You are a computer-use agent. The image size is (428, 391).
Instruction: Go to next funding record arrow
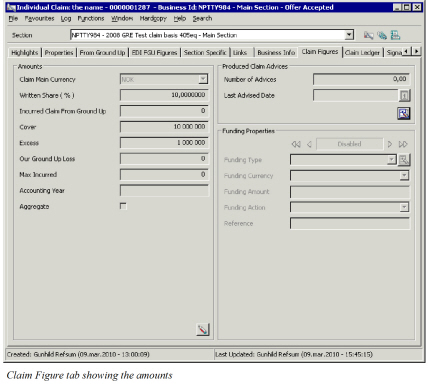pos(390,144)
